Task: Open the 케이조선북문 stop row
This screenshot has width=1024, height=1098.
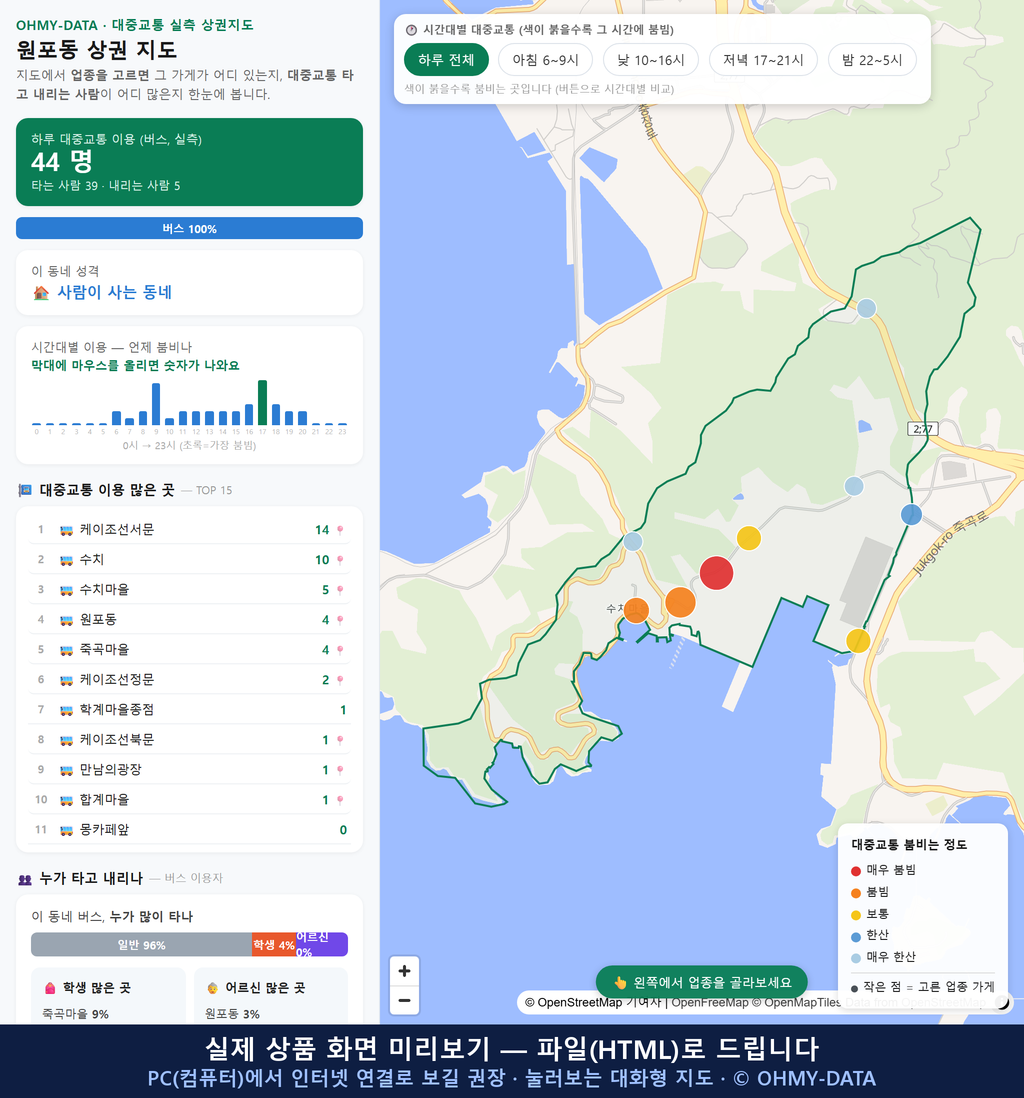Action: tap(189, 740)
